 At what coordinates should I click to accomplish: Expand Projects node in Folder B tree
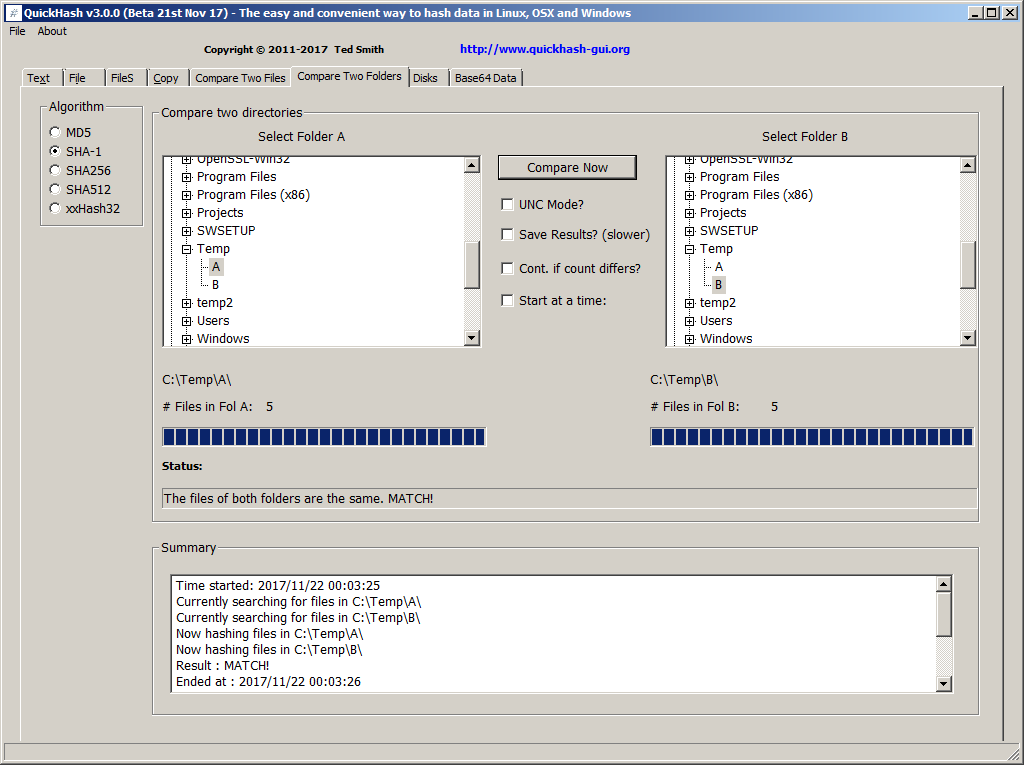click(x=690, y=213)
